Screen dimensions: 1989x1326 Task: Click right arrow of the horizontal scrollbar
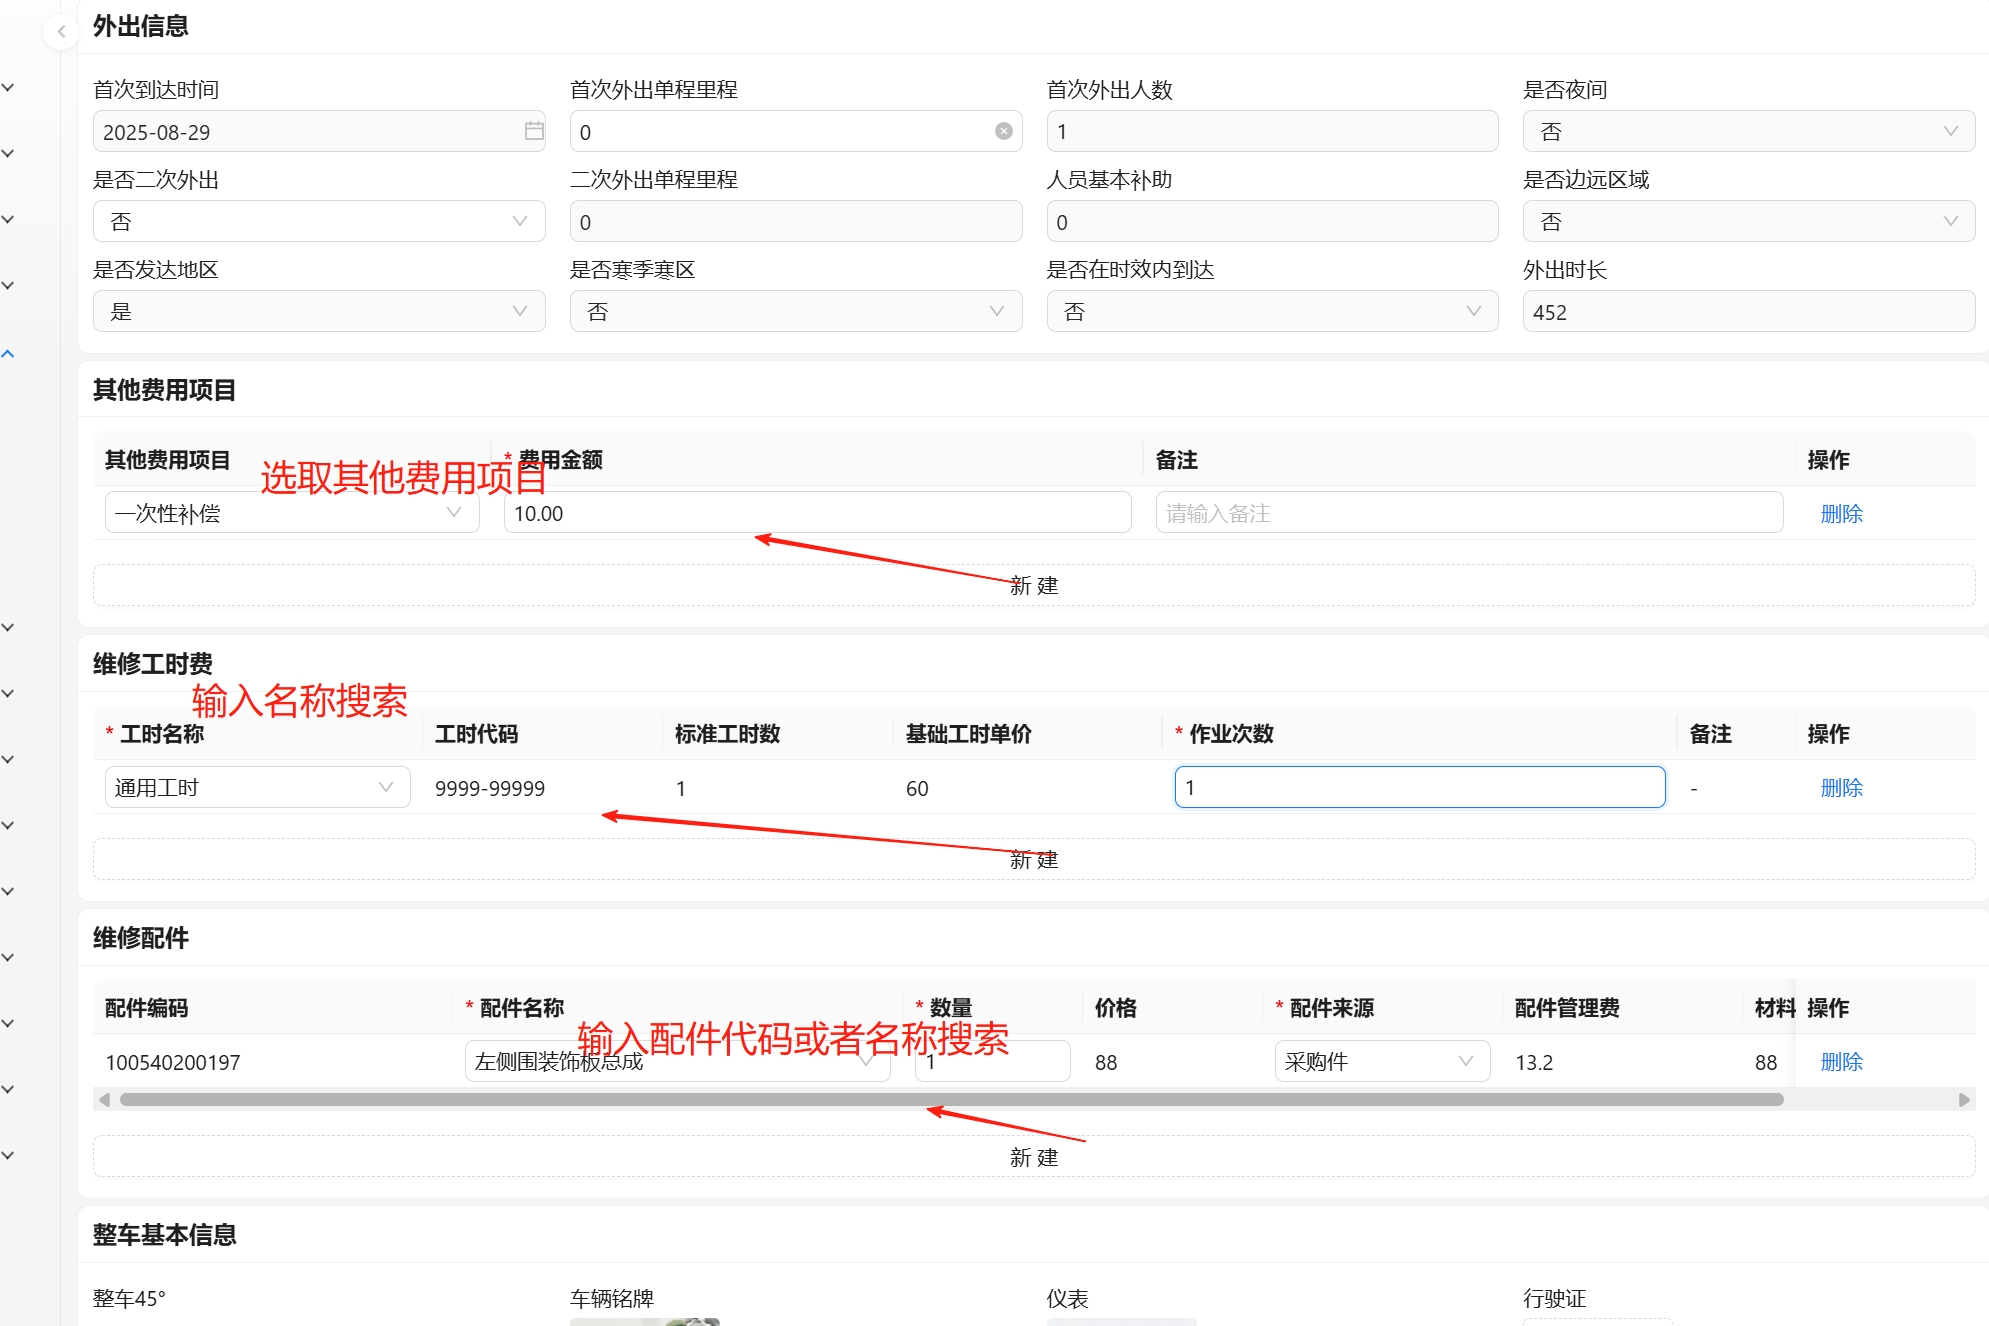[1964, 1099]
